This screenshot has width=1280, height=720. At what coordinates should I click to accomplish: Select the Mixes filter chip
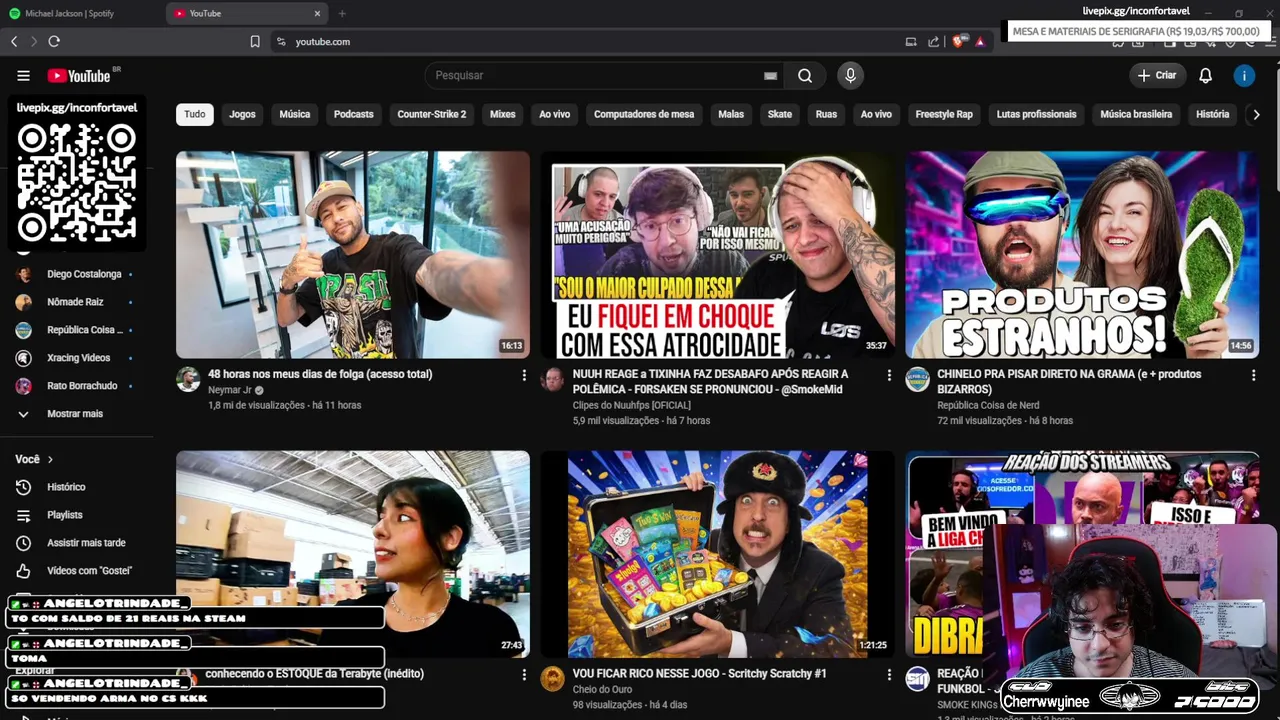click(x=503, y=114)
